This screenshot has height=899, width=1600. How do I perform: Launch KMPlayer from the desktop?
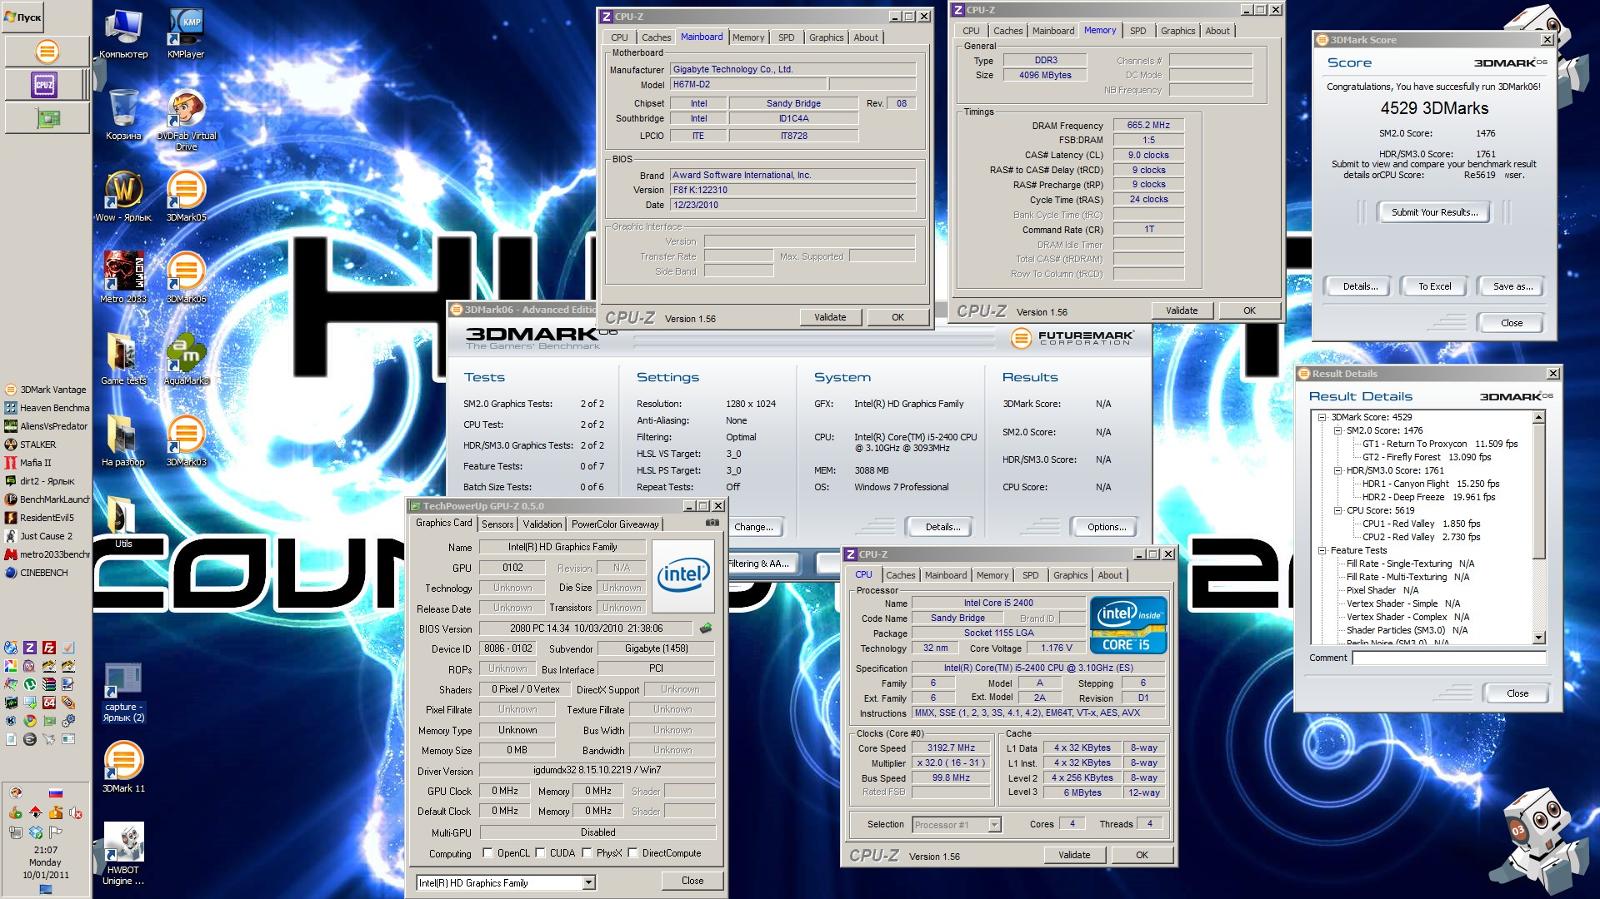185,33
